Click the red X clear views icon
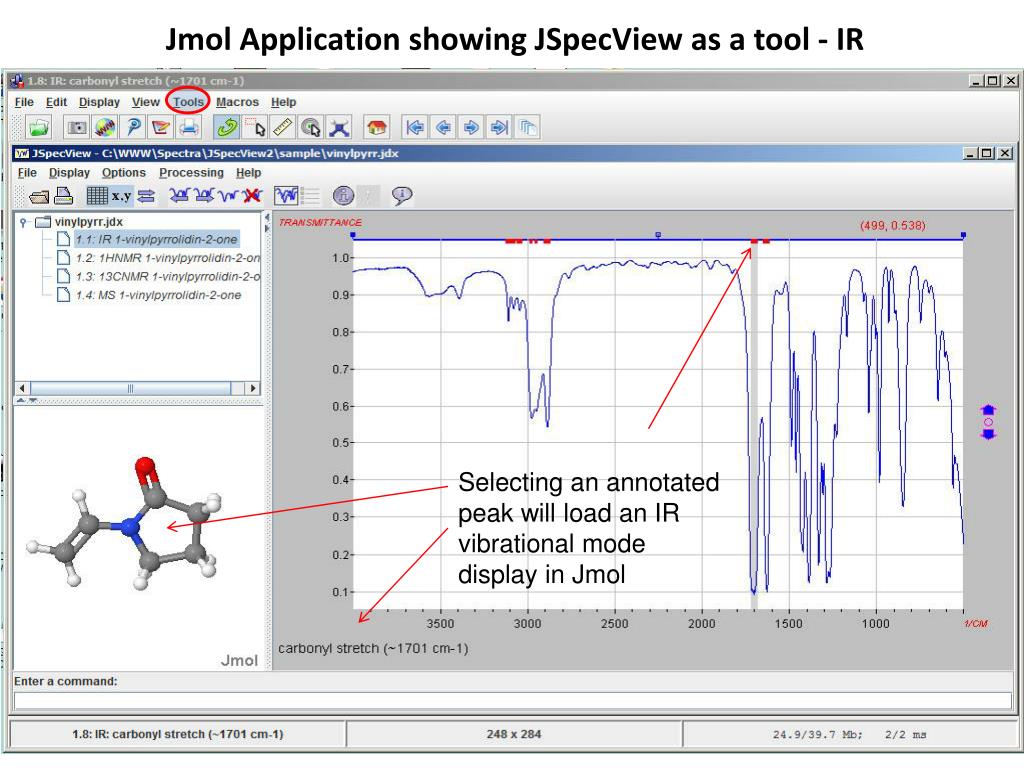Image resolution: width=1024 pixels, height=768 pixels. [x=252, y=195]
